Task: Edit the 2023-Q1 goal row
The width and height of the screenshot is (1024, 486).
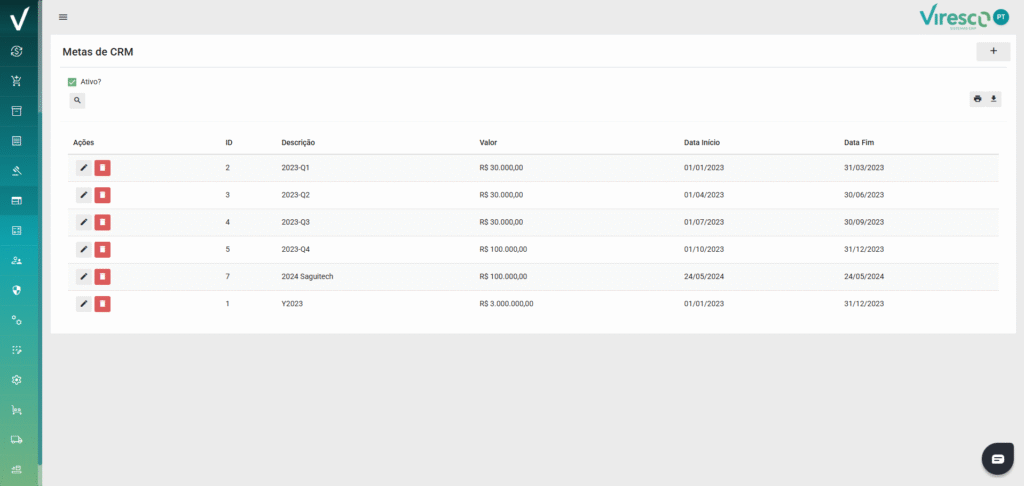Action: [x=84, y=168]
